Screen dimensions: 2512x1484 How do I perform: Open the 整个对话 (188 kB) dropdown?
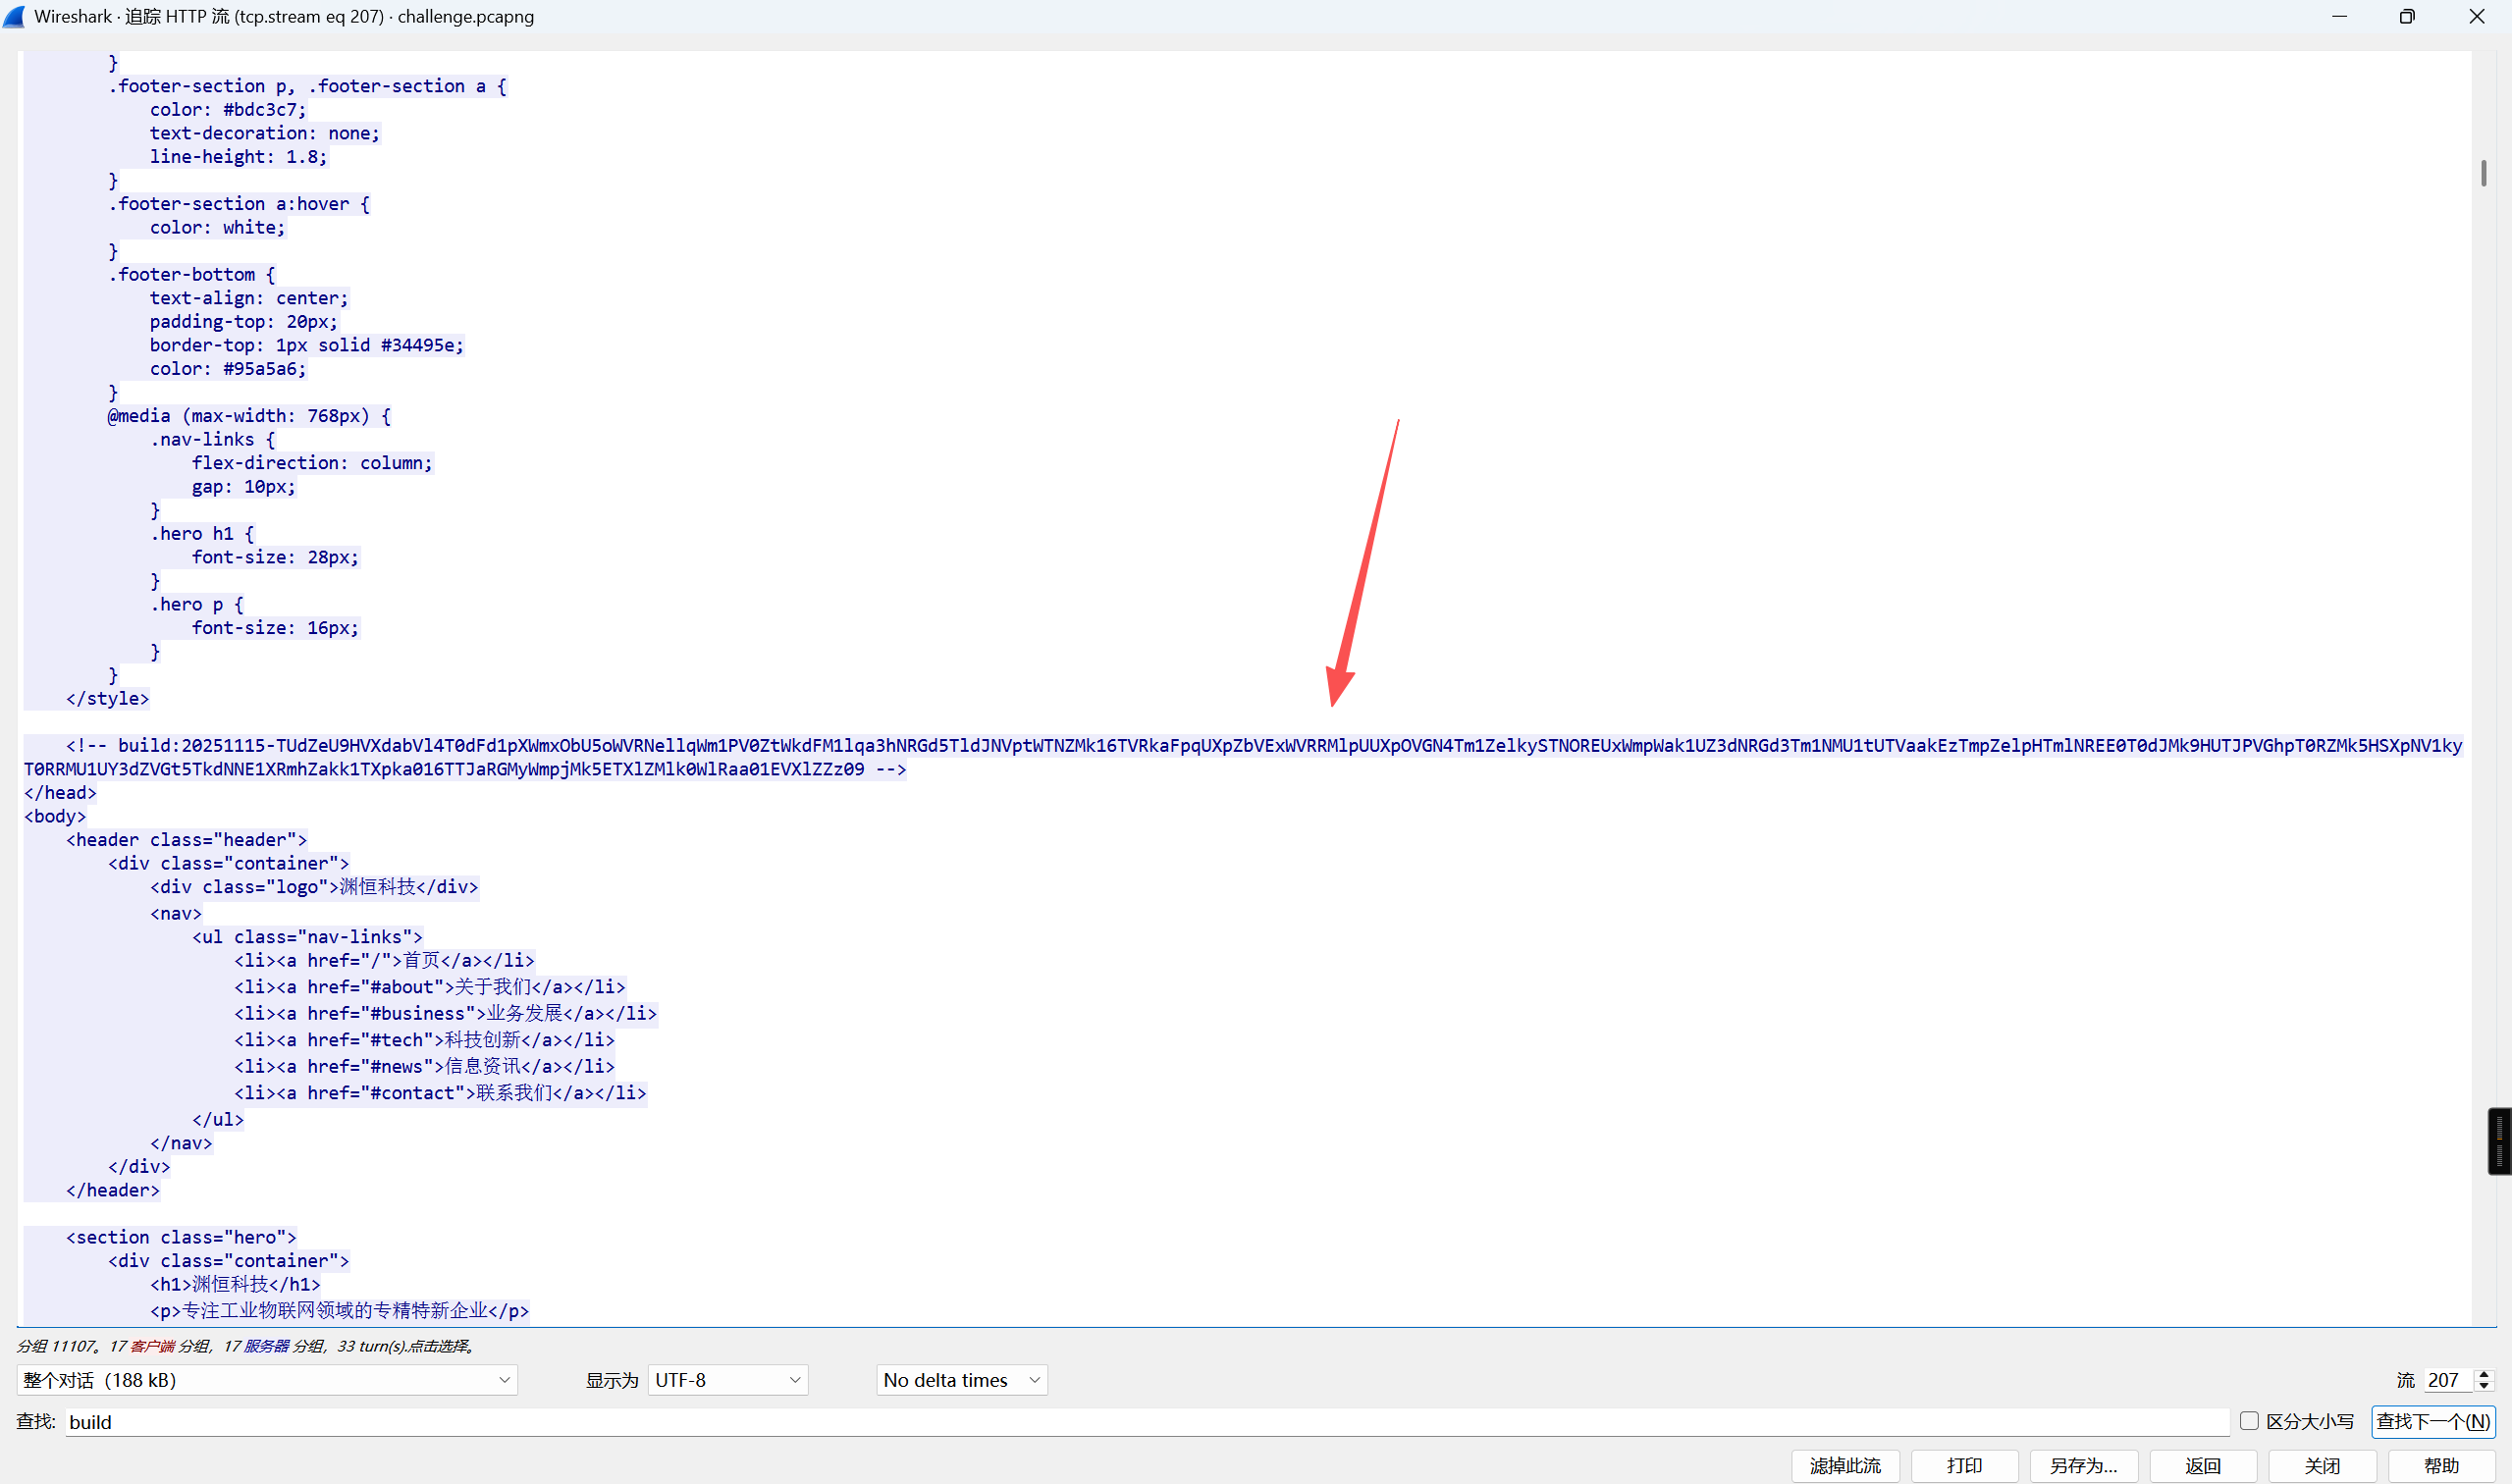(266, 1380)
